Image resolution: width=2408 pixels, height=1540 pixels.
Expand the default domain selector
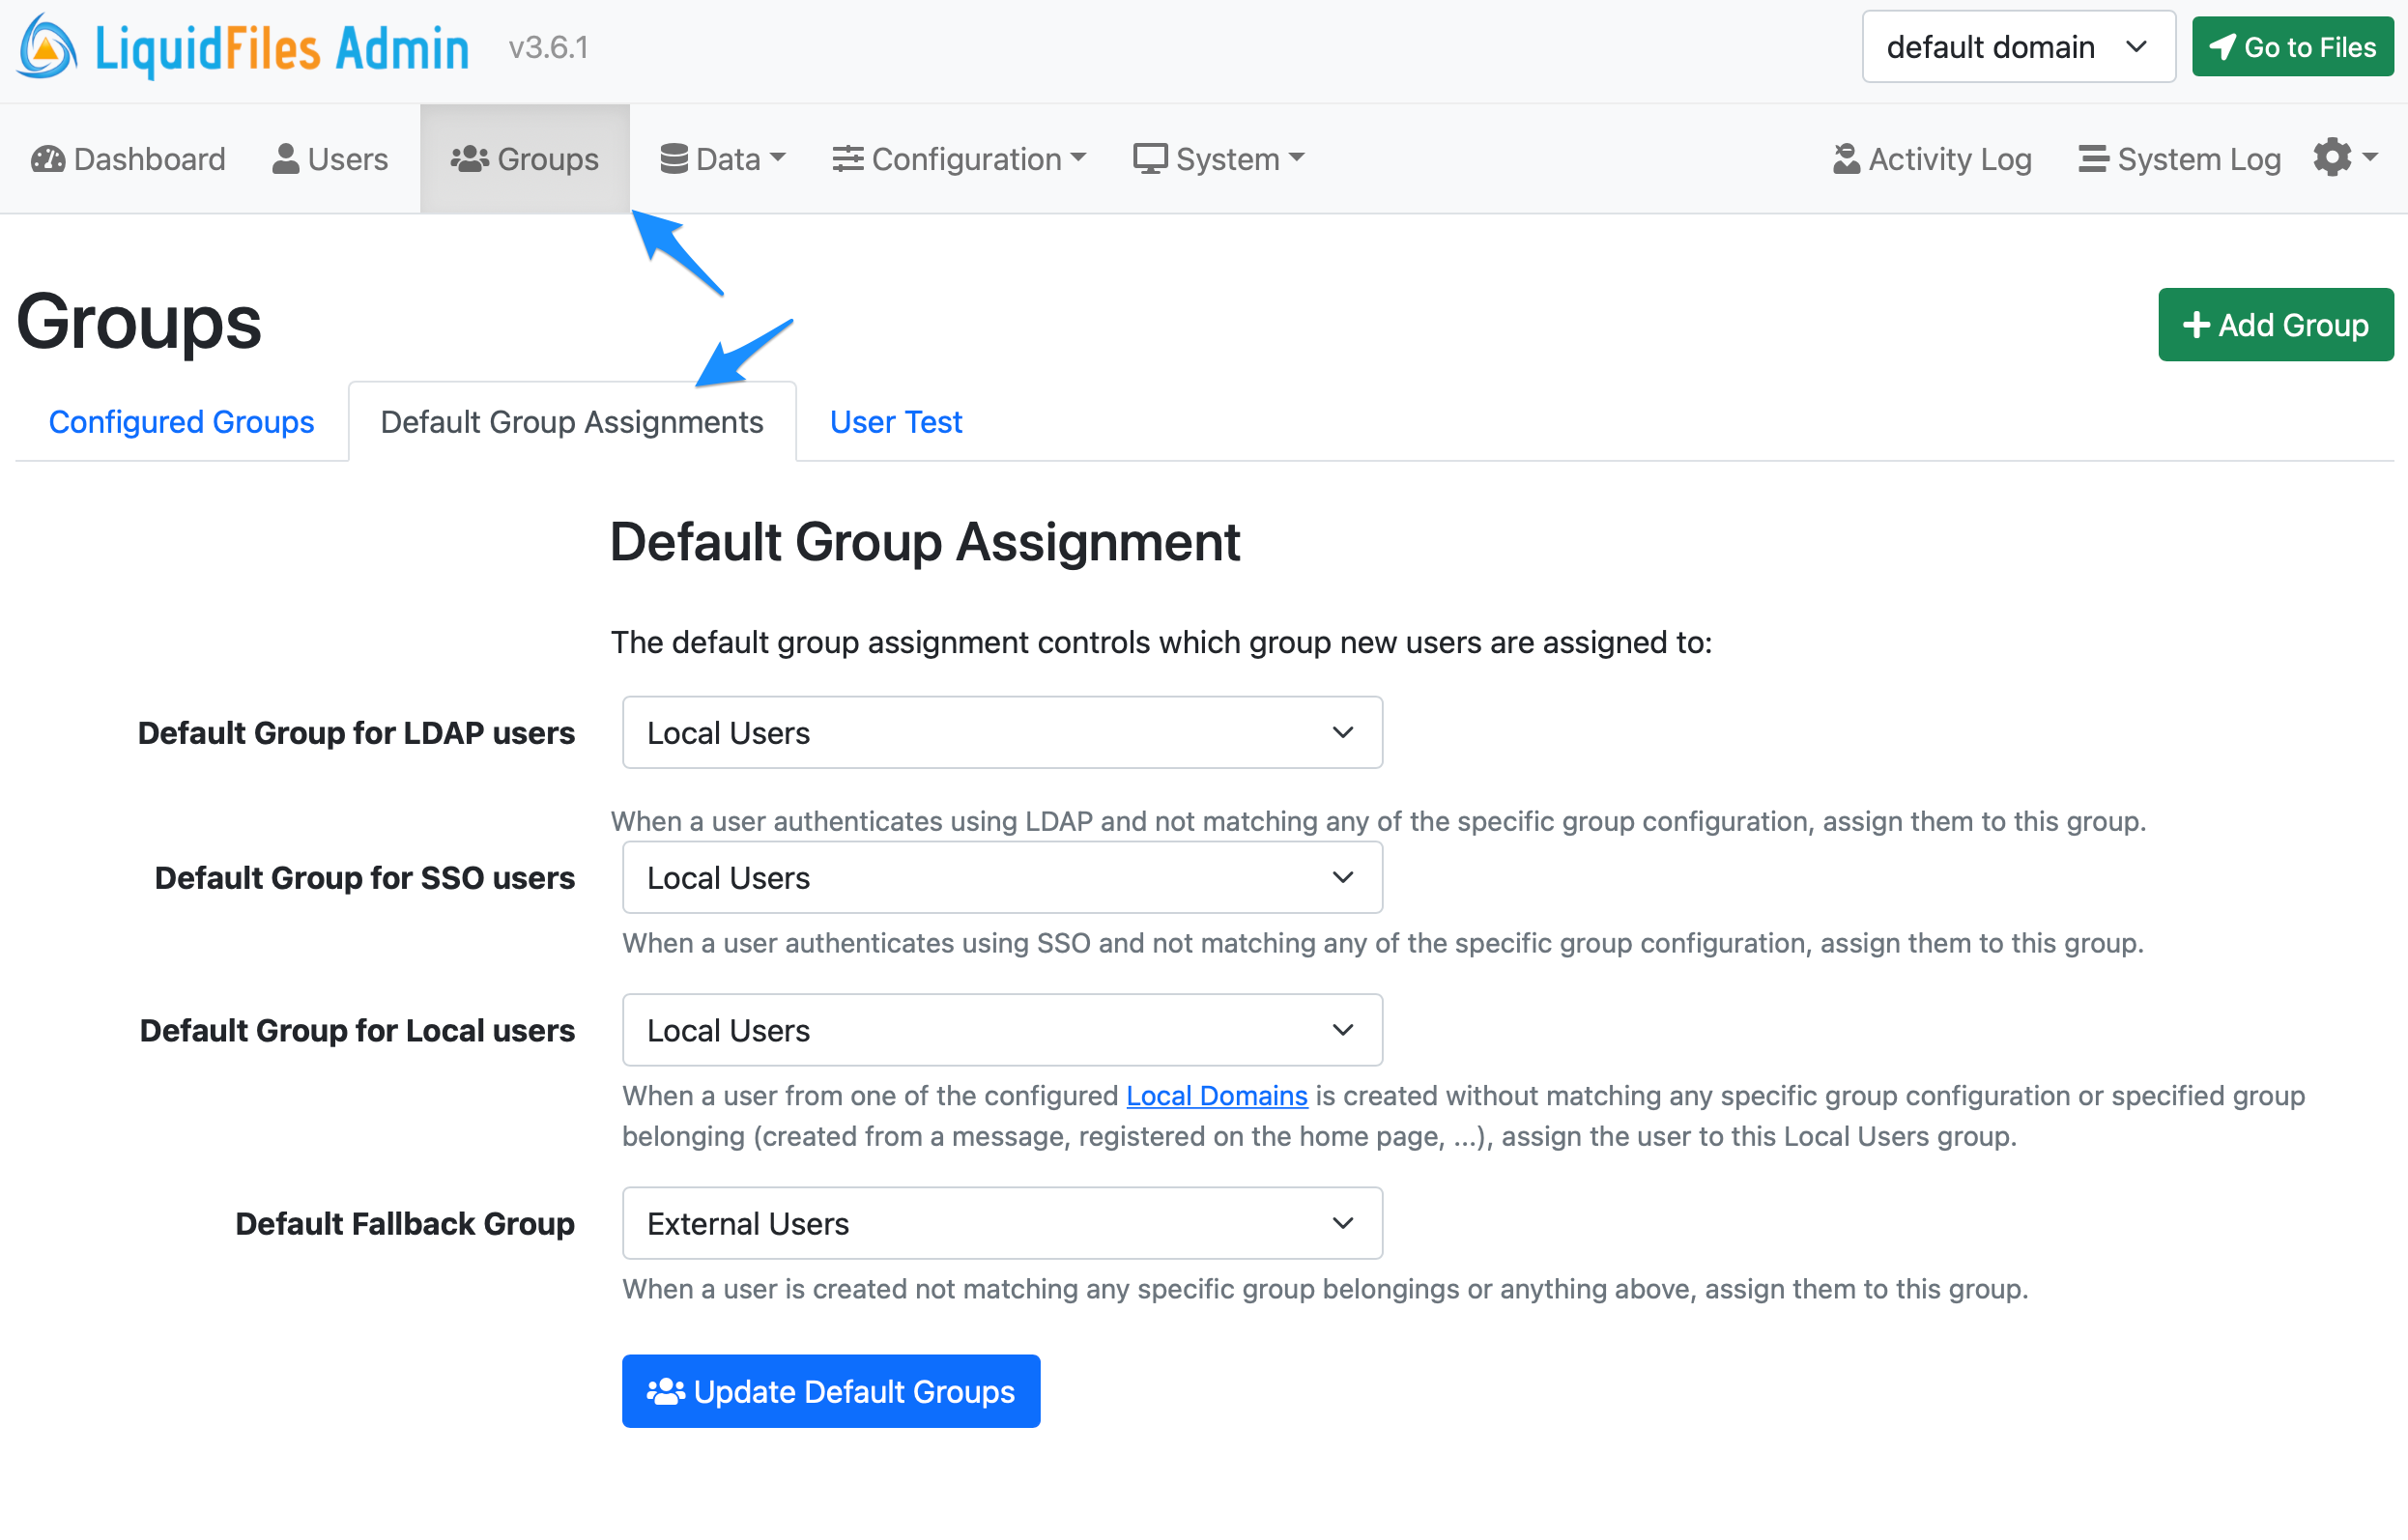coord(2017,46)
